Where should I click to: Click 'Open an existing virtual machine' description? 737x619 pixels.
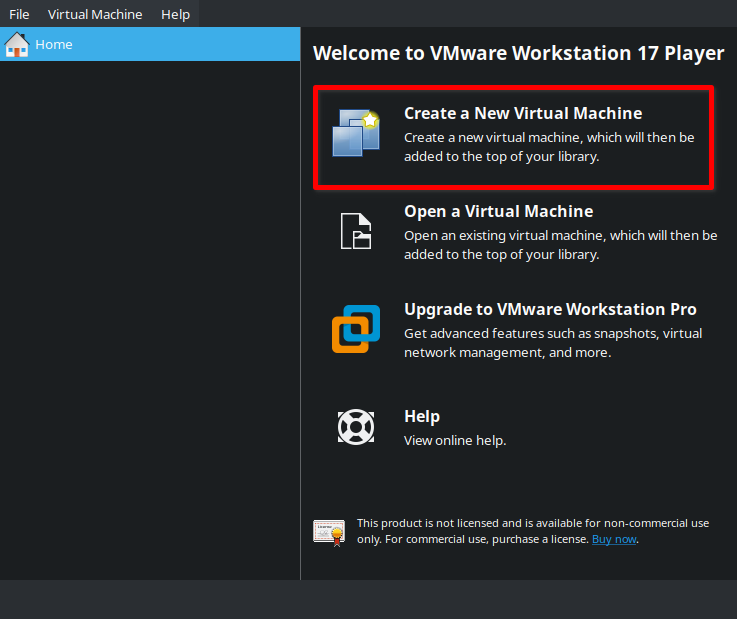coord(561,245)
